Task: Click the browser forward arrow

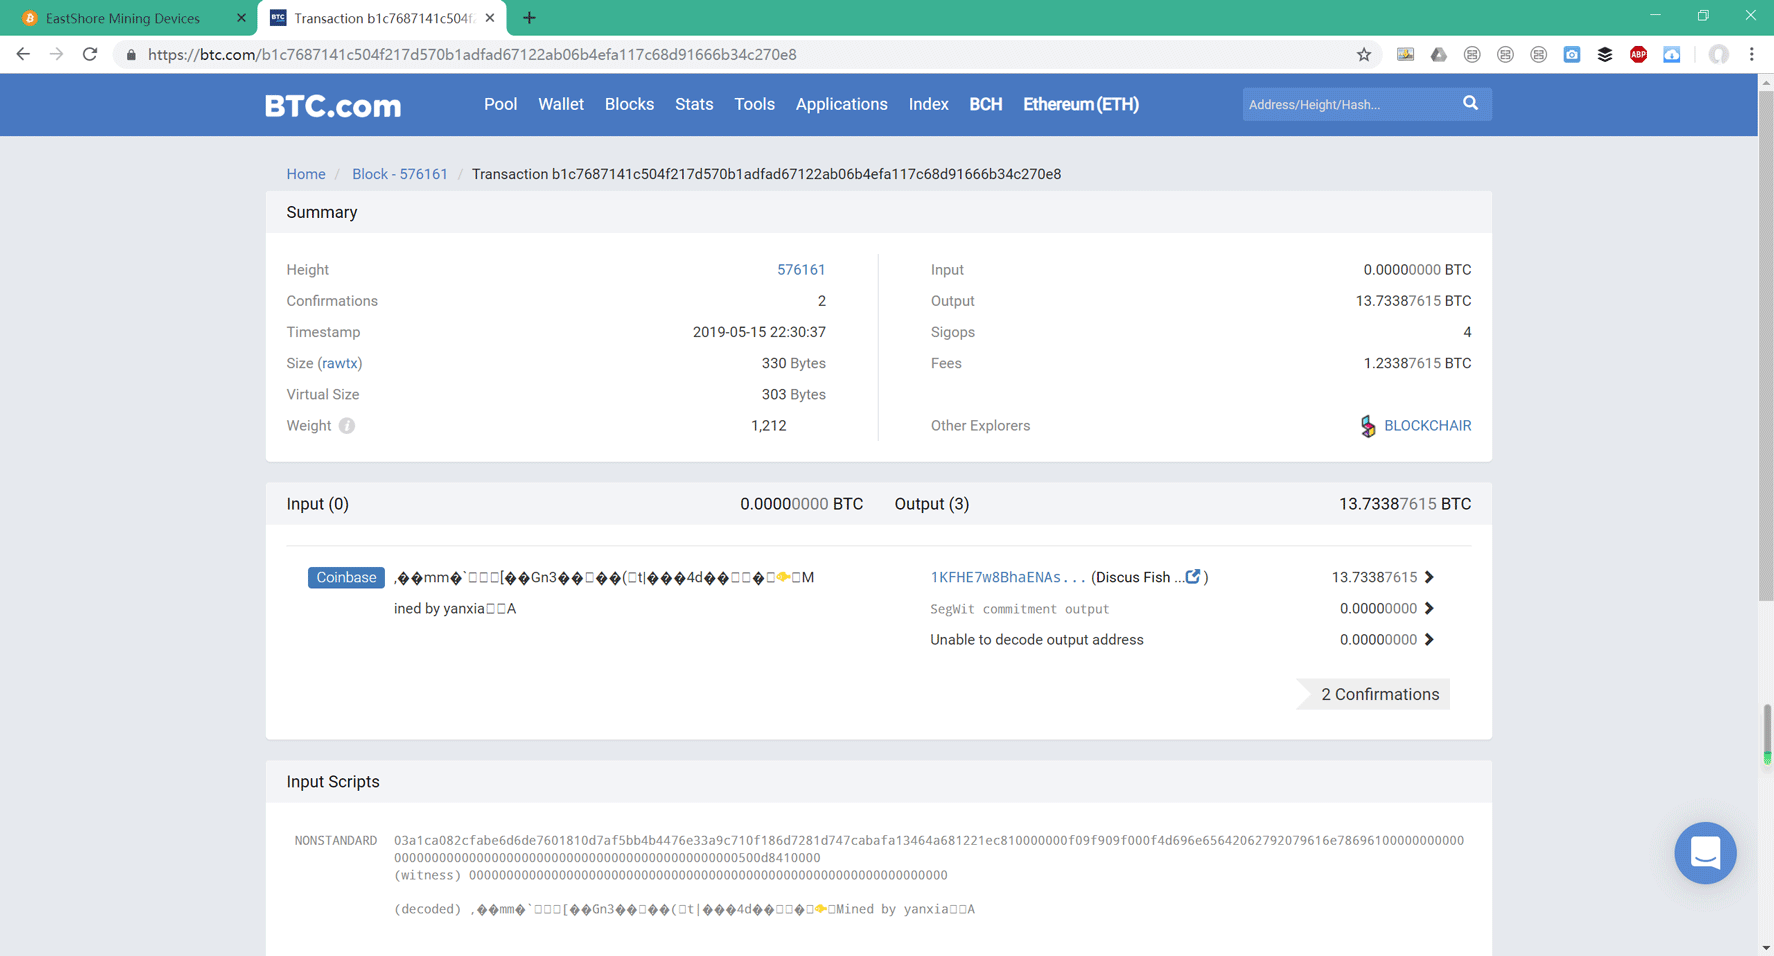Action: click(56, 54)
